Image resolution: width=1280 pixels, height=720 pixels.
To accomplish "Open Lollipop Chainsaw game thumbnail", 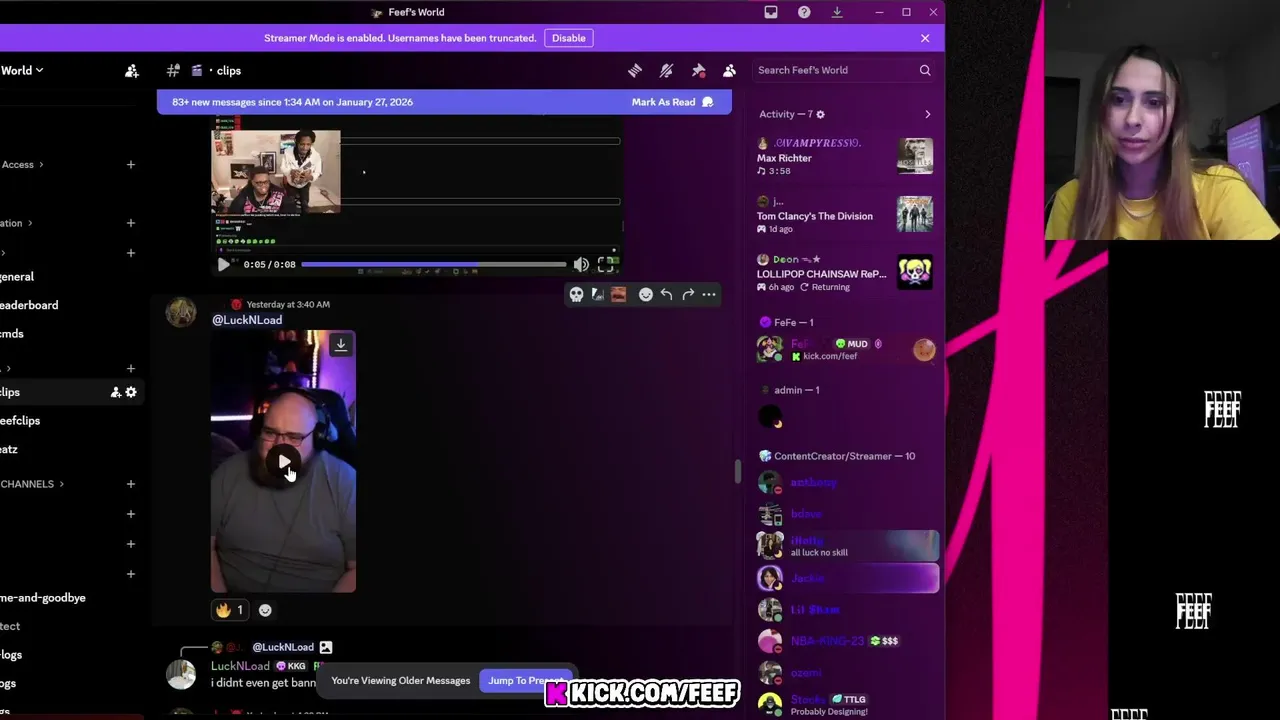I will coord(915,272).
